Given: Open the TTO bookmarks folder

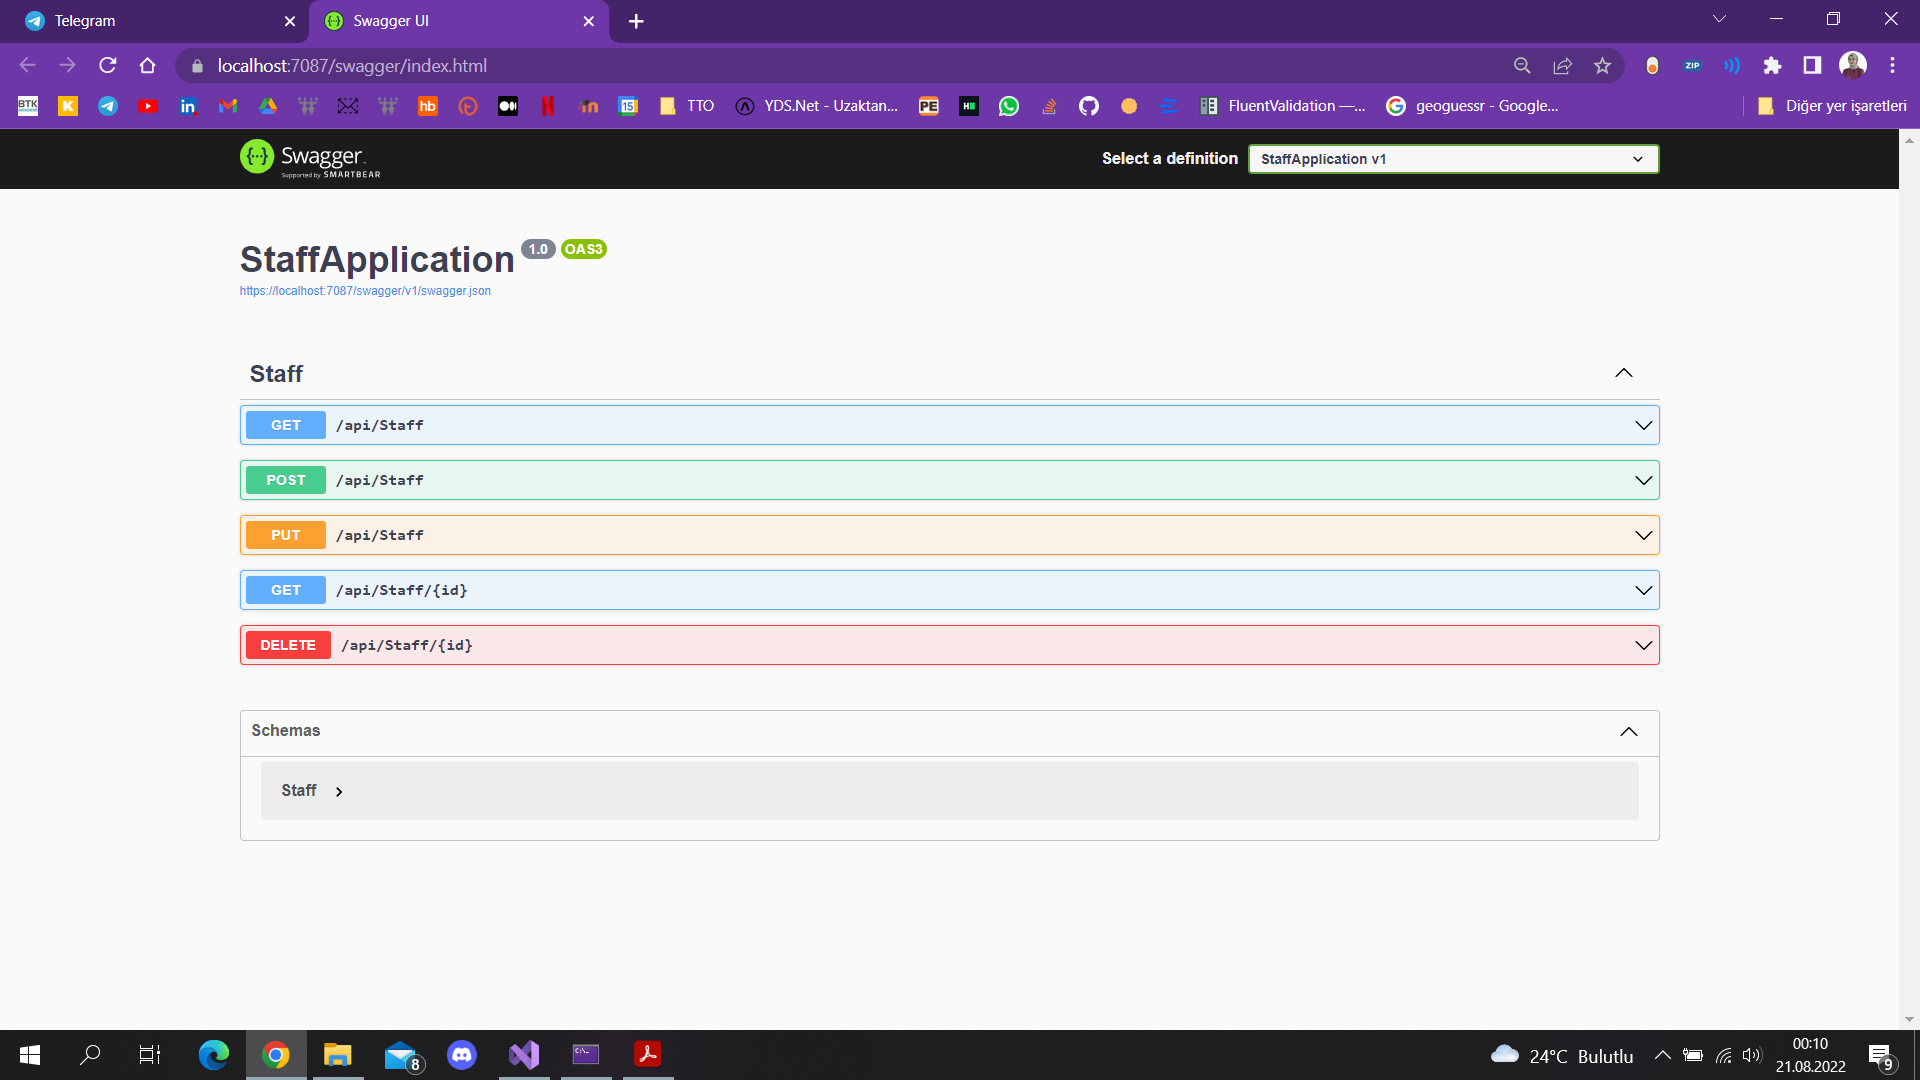Looking at the screenshot, I should [x=687, y=106].
